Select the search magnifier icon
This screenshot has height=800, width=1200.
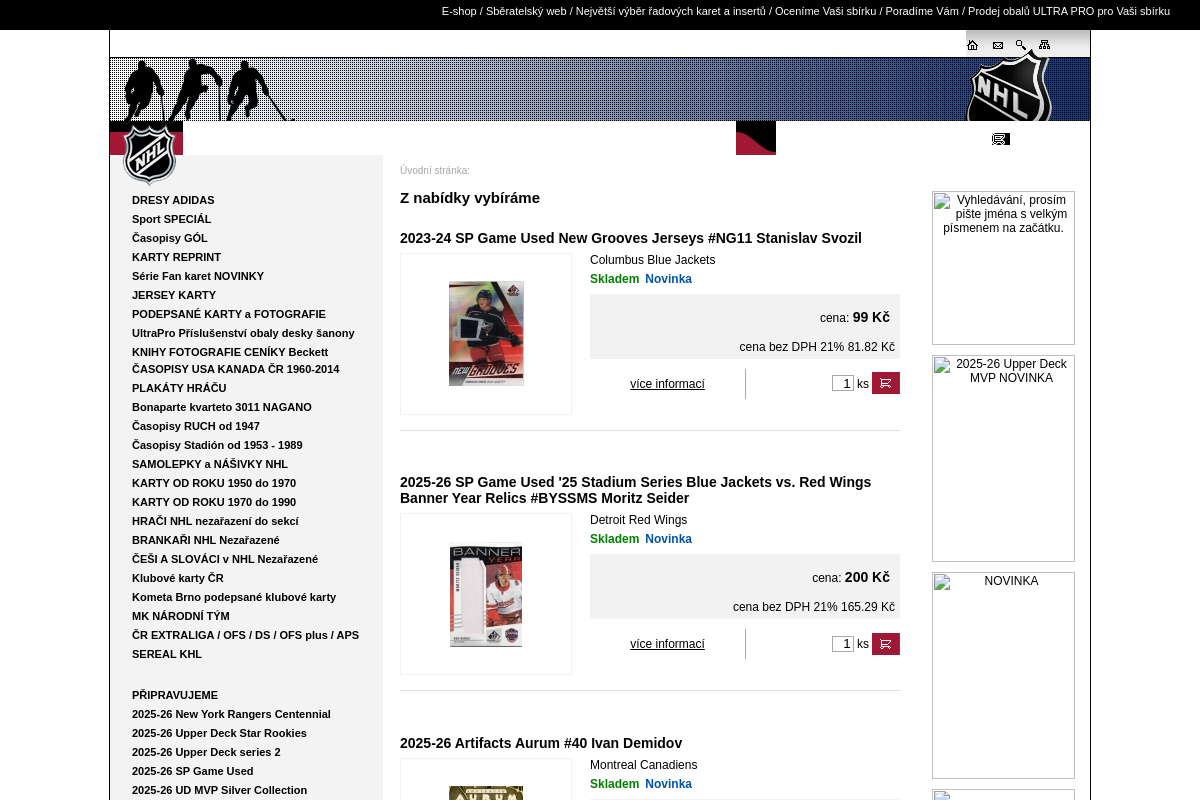(x=1020, y=44)
